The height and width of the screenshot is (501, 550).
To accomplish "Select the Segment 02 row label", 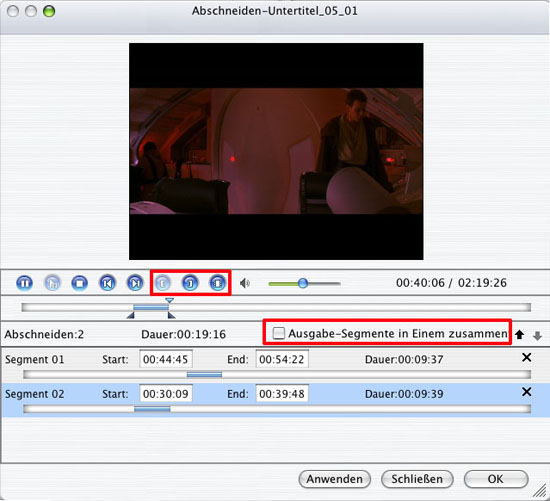I will [34, 394].
